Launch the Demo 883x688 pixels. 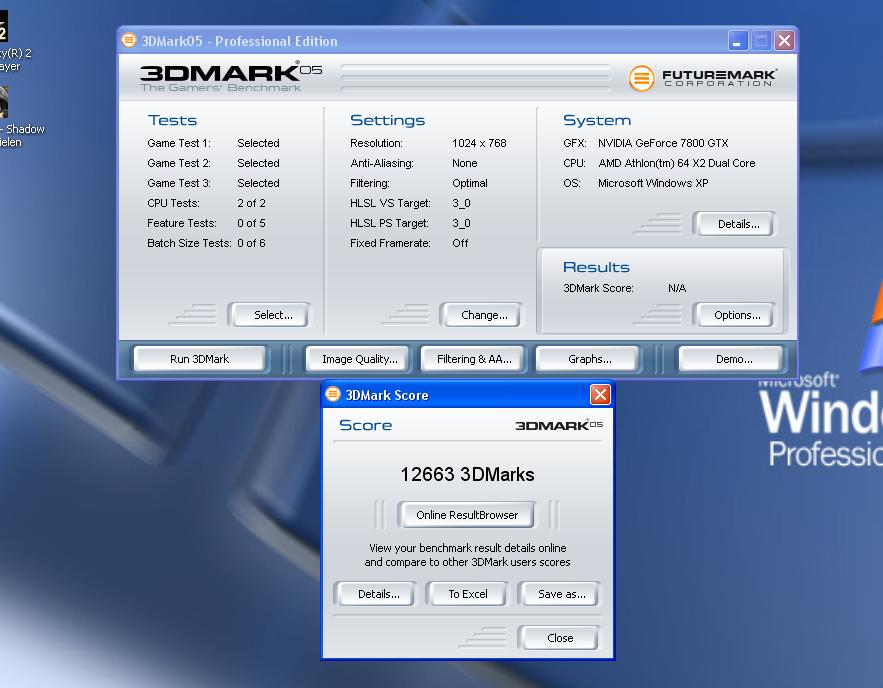pos(733,359)
